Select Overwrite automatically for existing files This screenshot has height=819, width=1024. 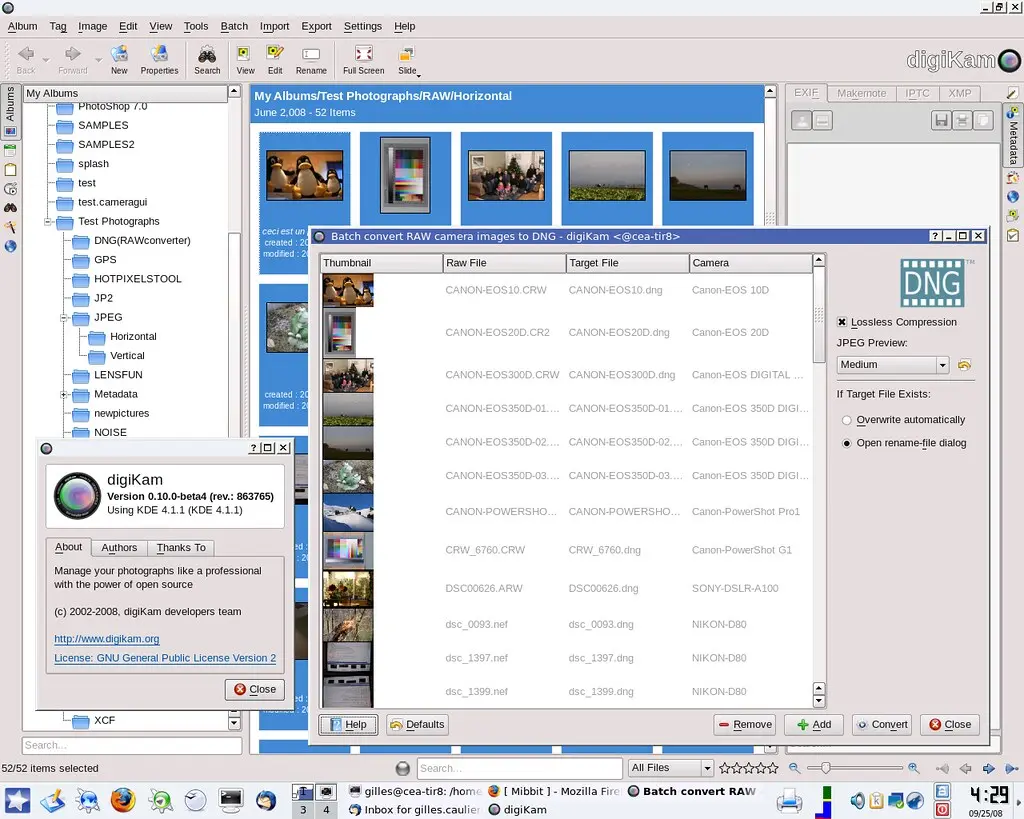(845, 419)
